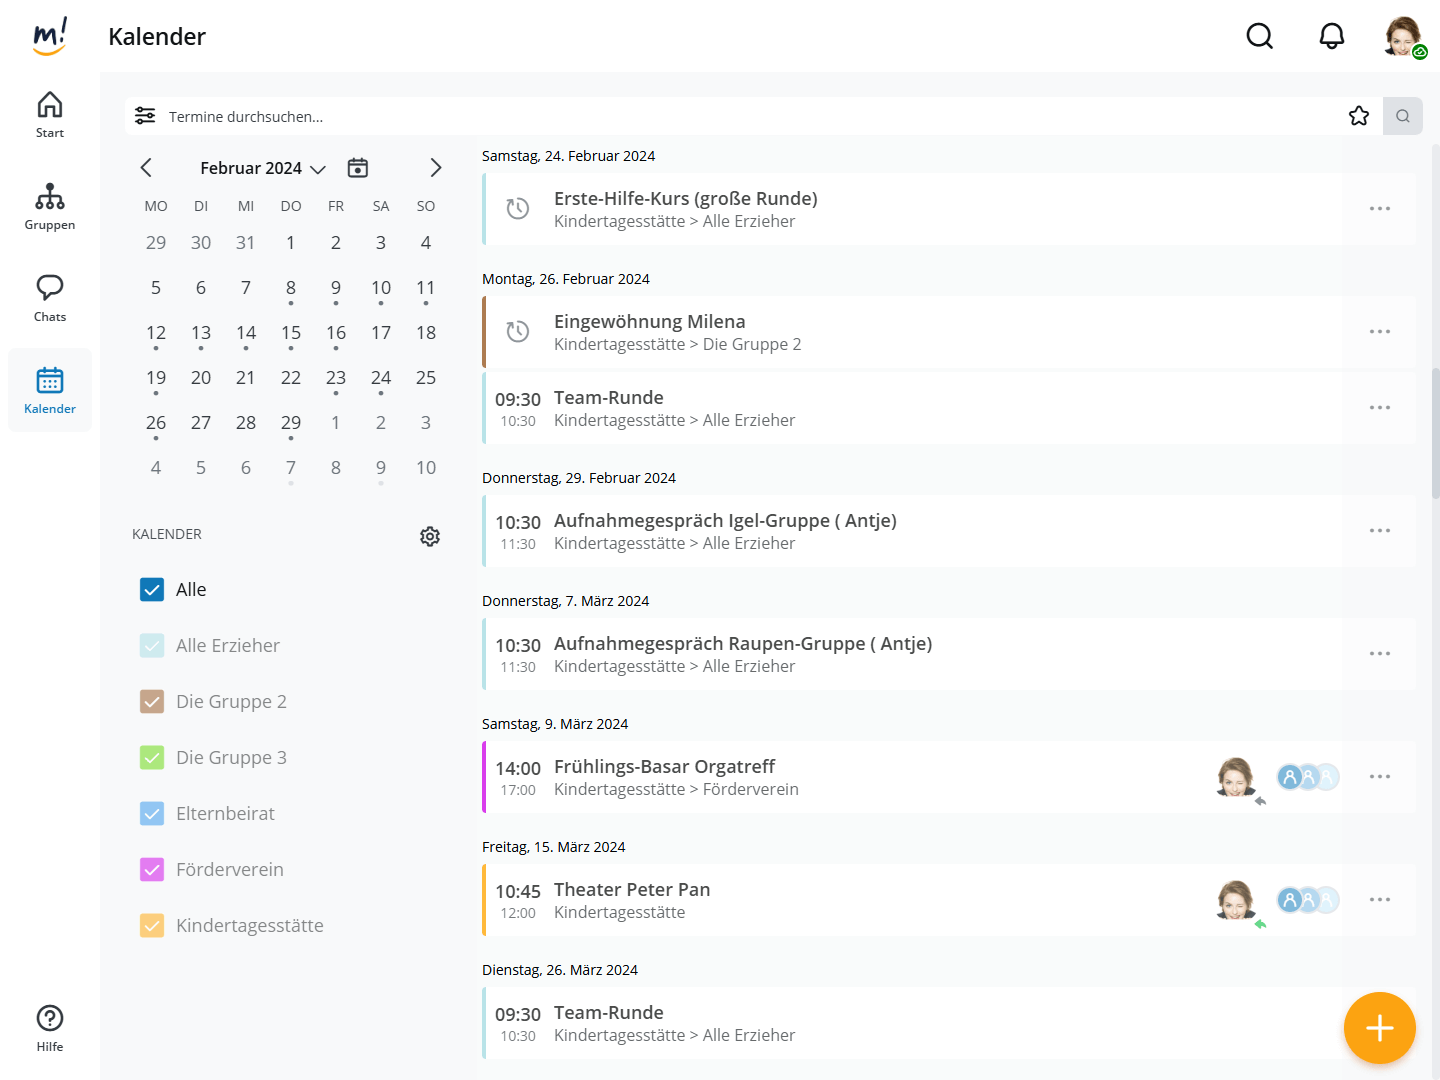Click the search magnifier in the header
Viewport: 1440px width, 1080px height.
click(x=1259, y=37)
